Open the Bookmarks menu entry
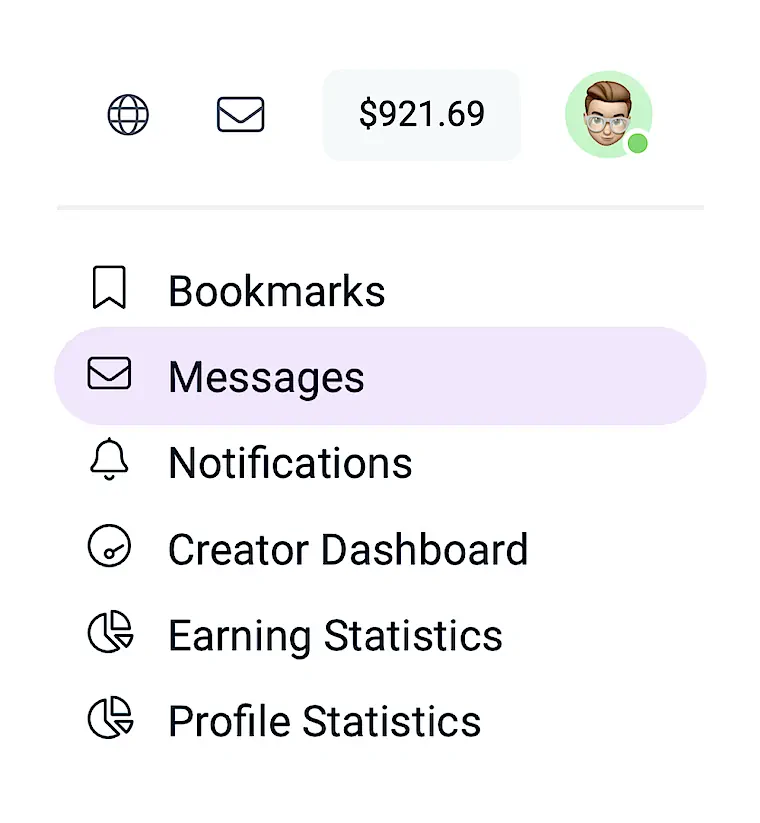Viewport: 760px width, 823px height. click(277, 290)
